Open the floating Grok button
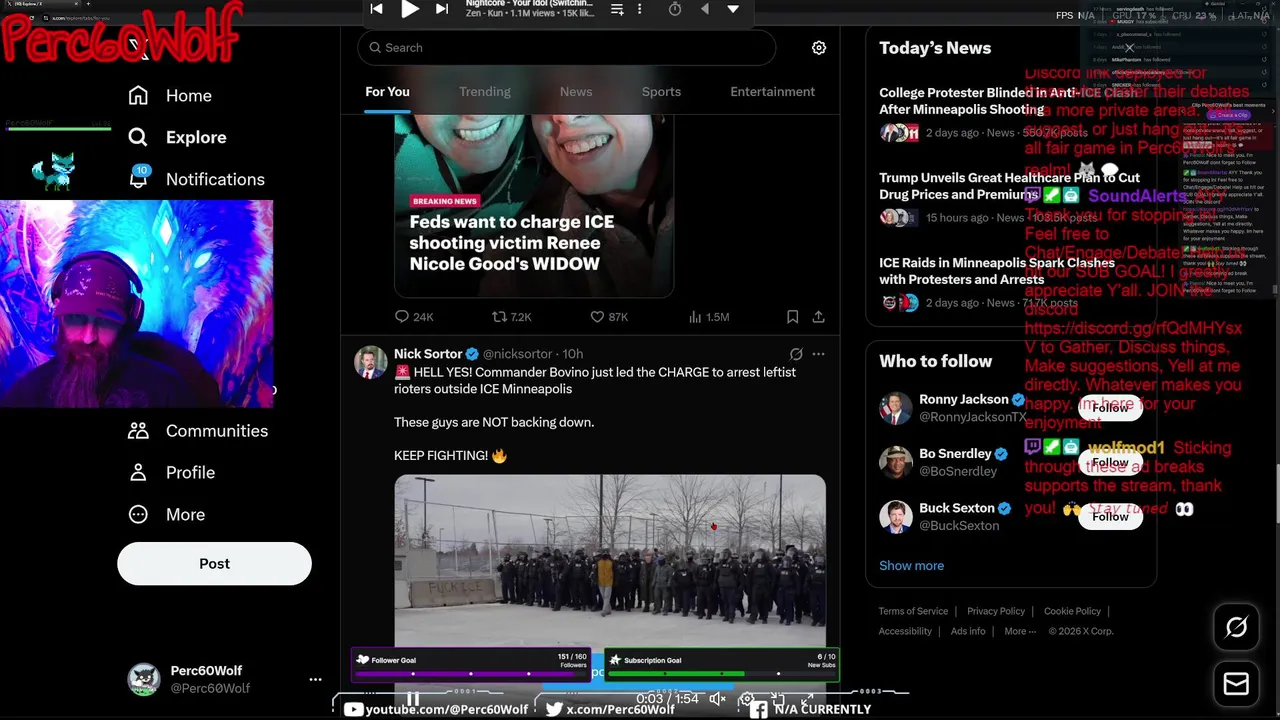 pos(1236,627)
